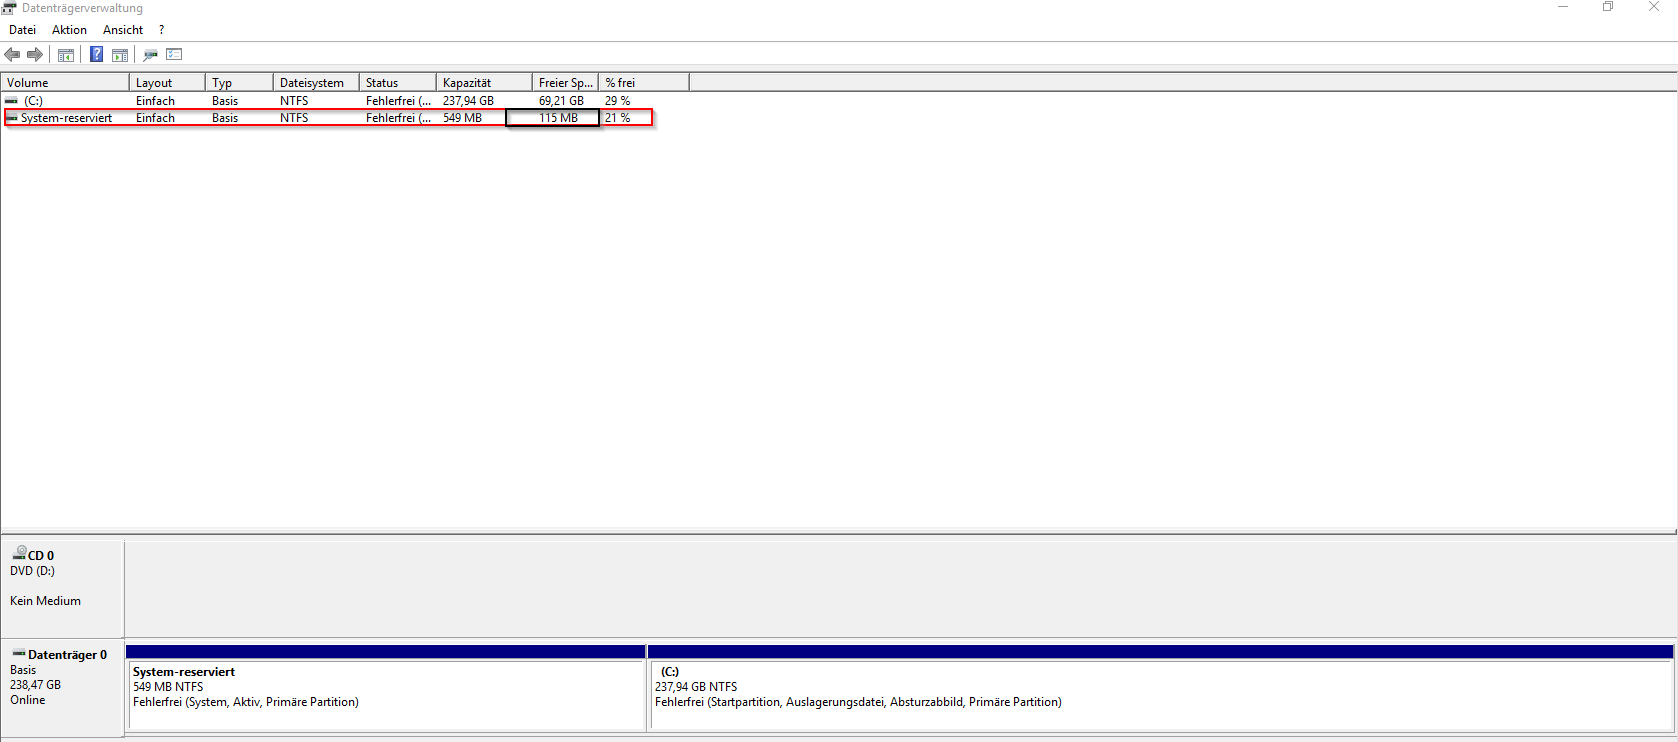Sort list by Volume column header
This screenshot has height=742, width=1678.
[x=65, y=83]
